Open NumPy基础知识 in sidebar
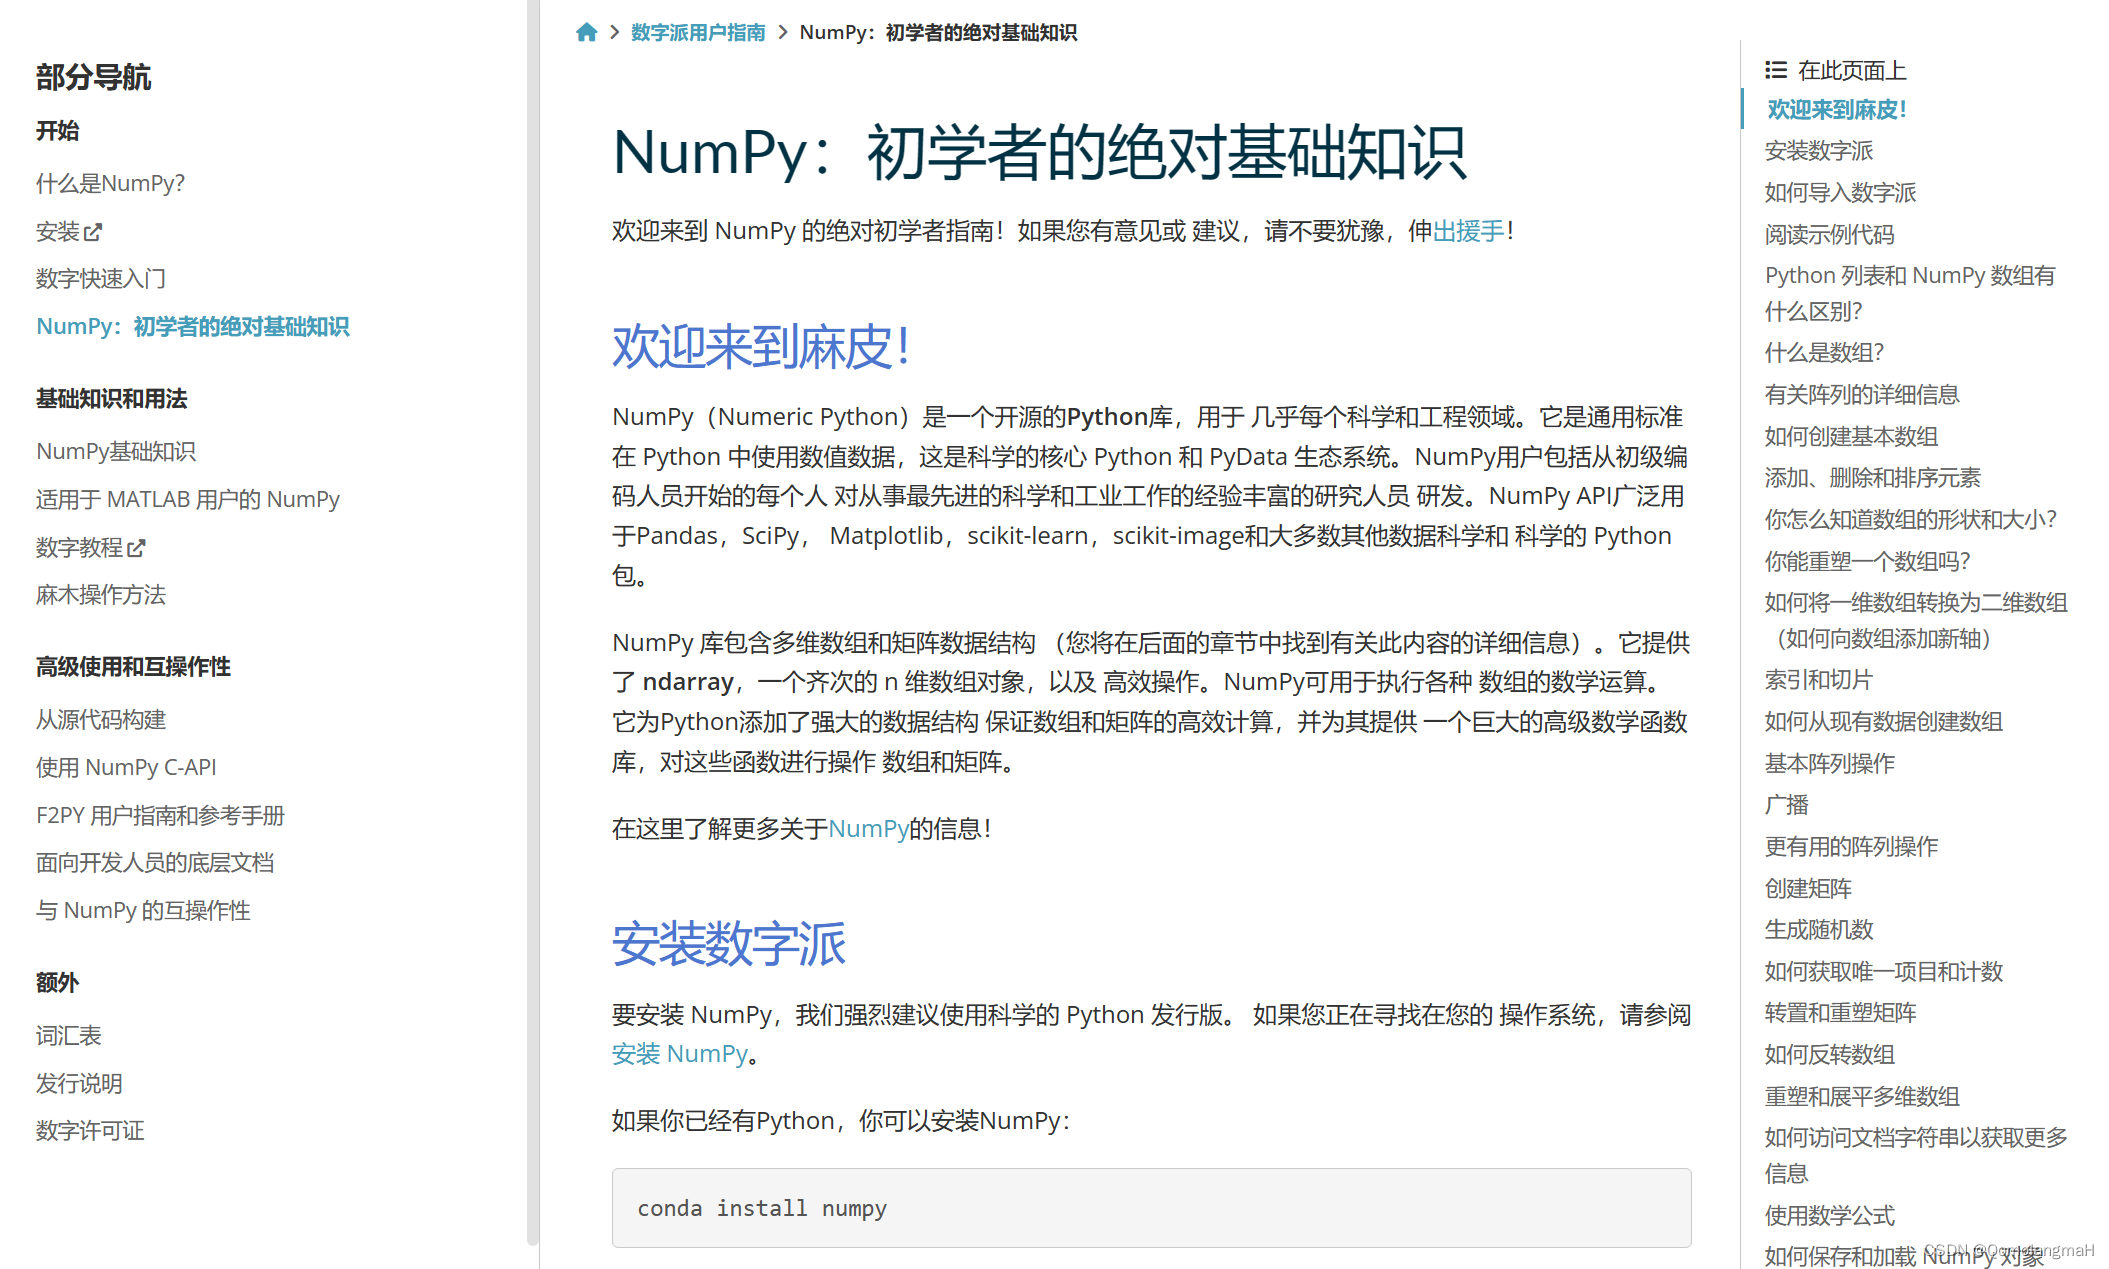Screen dimensions: 2109x1269 [116, 451]
